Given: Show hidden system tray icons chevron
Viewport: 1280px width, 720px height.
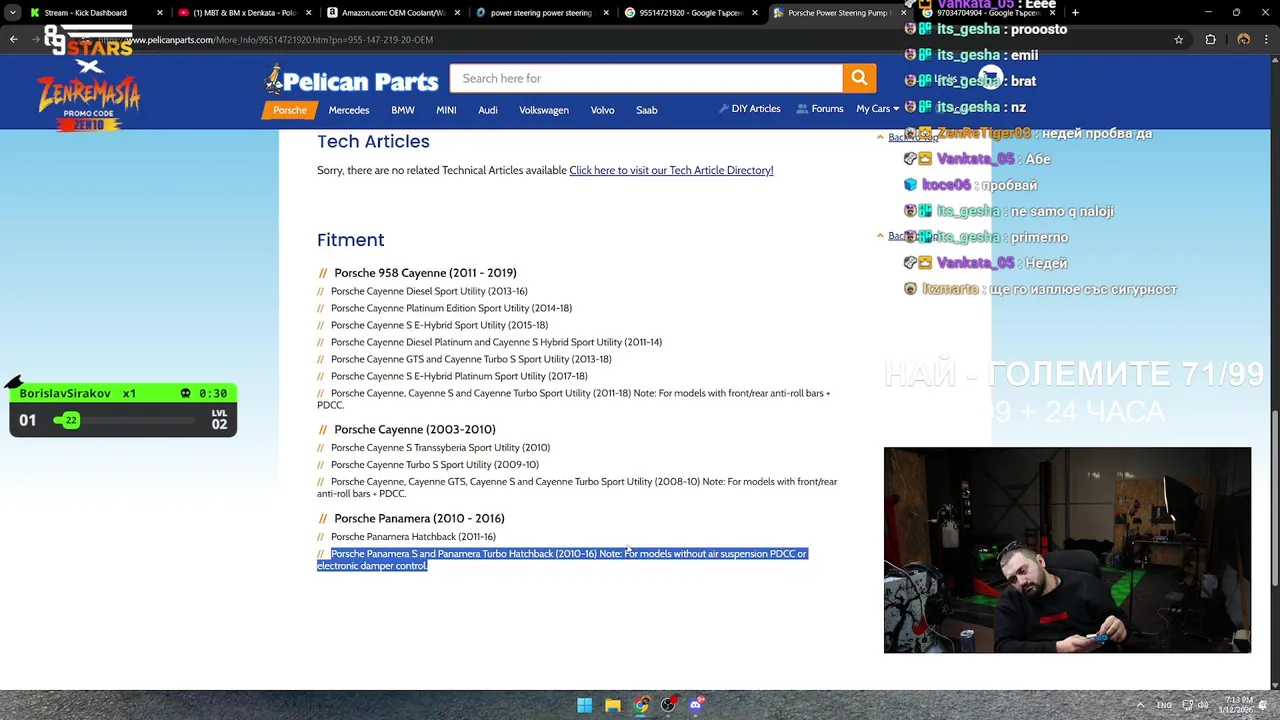Looking at the screenshot, I should pos(1142,705).
